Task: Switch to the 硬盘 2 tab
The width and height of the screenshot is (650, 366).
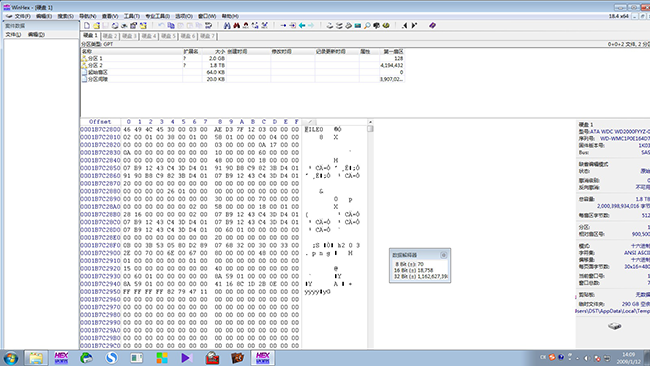Action: [x=110, y=36]
